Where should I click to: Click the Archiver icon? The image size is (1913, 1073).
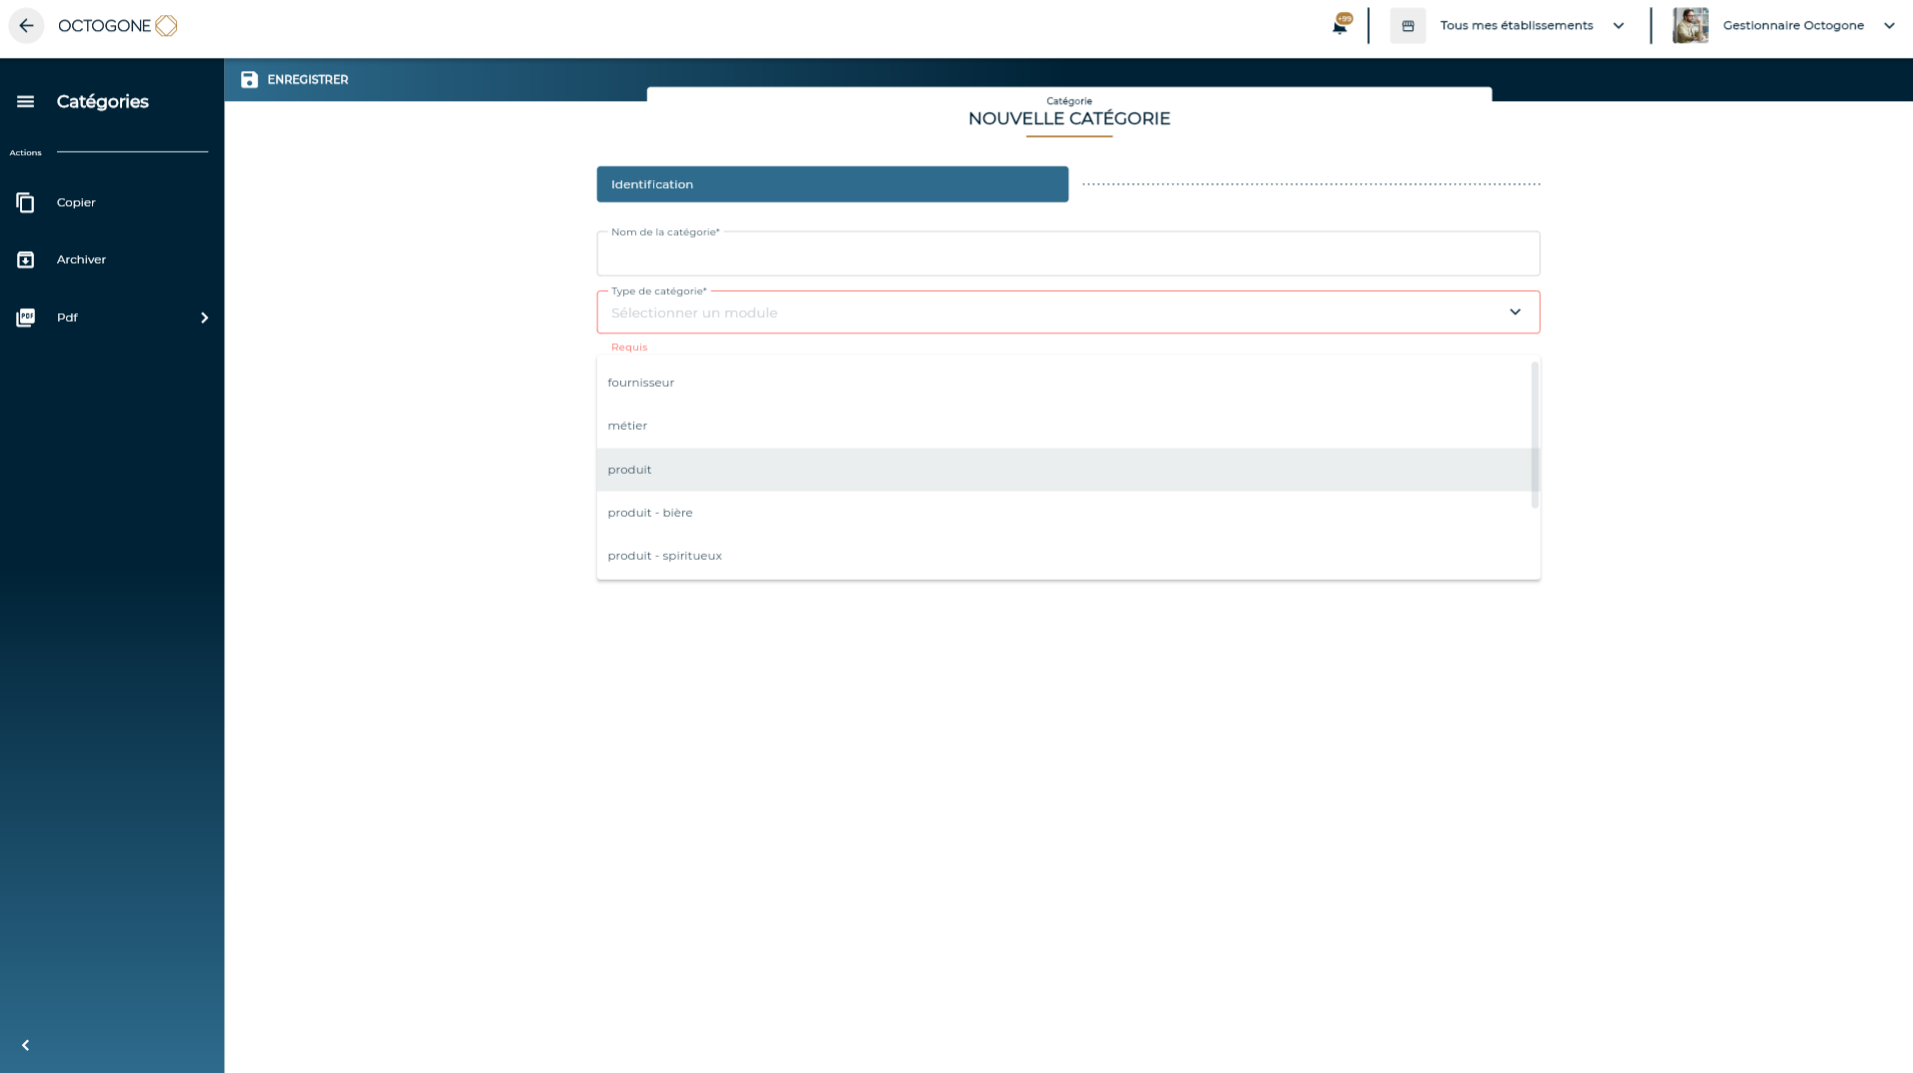(x=25, y=260)
